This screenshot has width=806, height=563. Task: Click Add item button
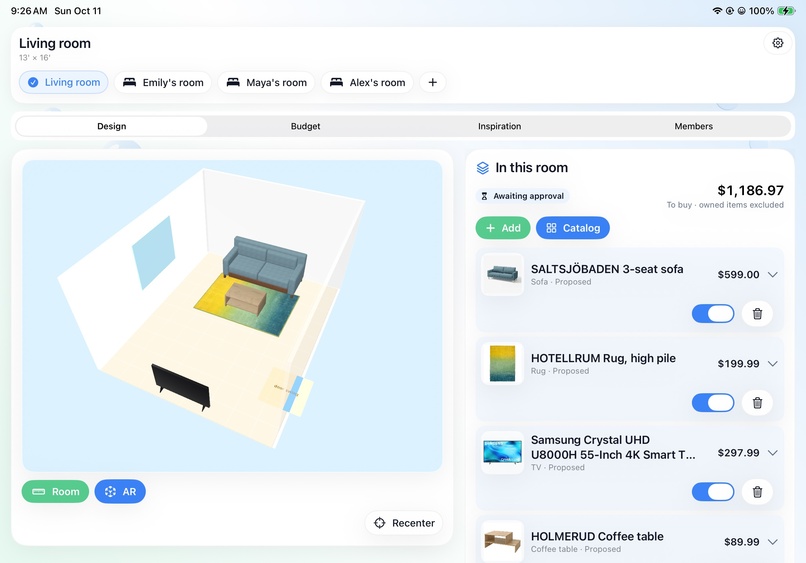[503, 228]
